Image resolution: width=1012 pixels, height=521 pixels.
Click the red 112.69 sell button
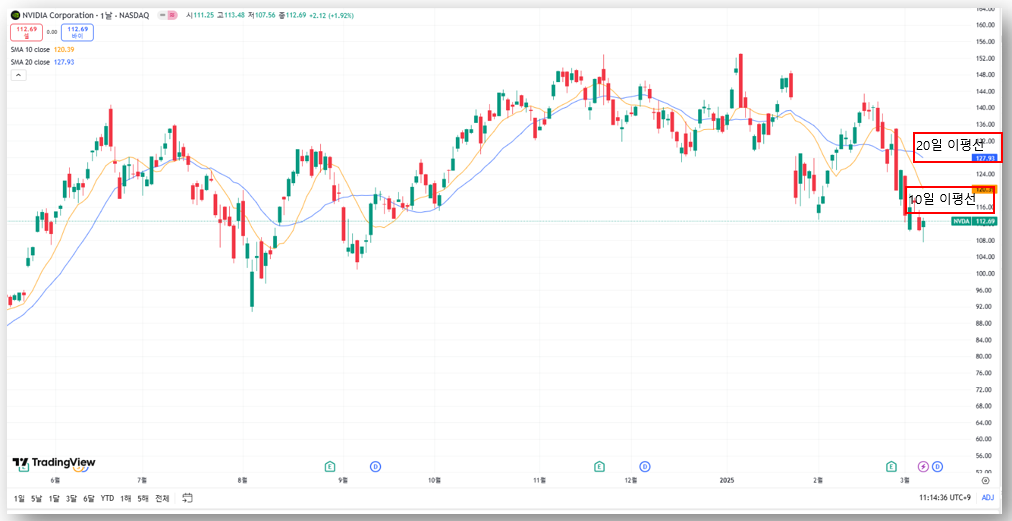click(27, 32)
